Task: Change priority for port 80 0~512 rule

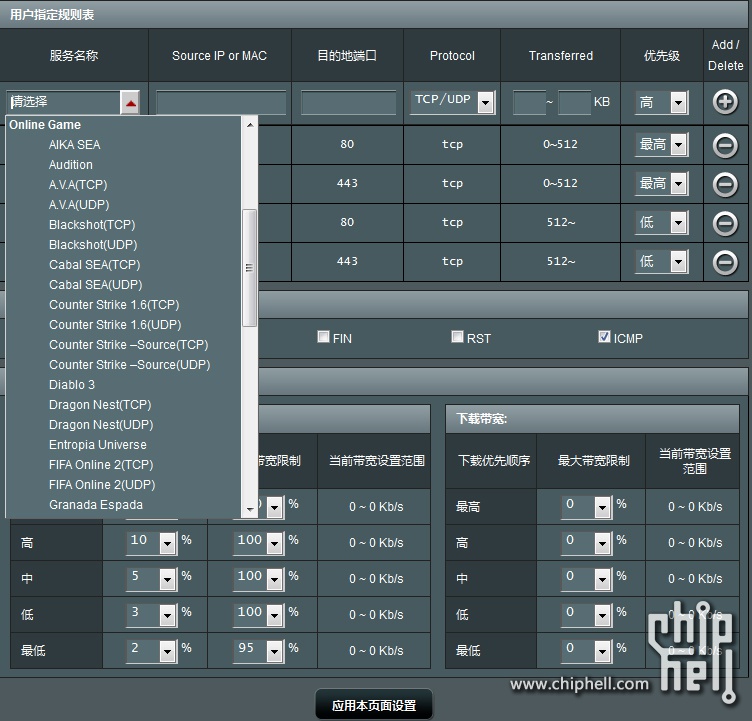Action: click(662, 144)
